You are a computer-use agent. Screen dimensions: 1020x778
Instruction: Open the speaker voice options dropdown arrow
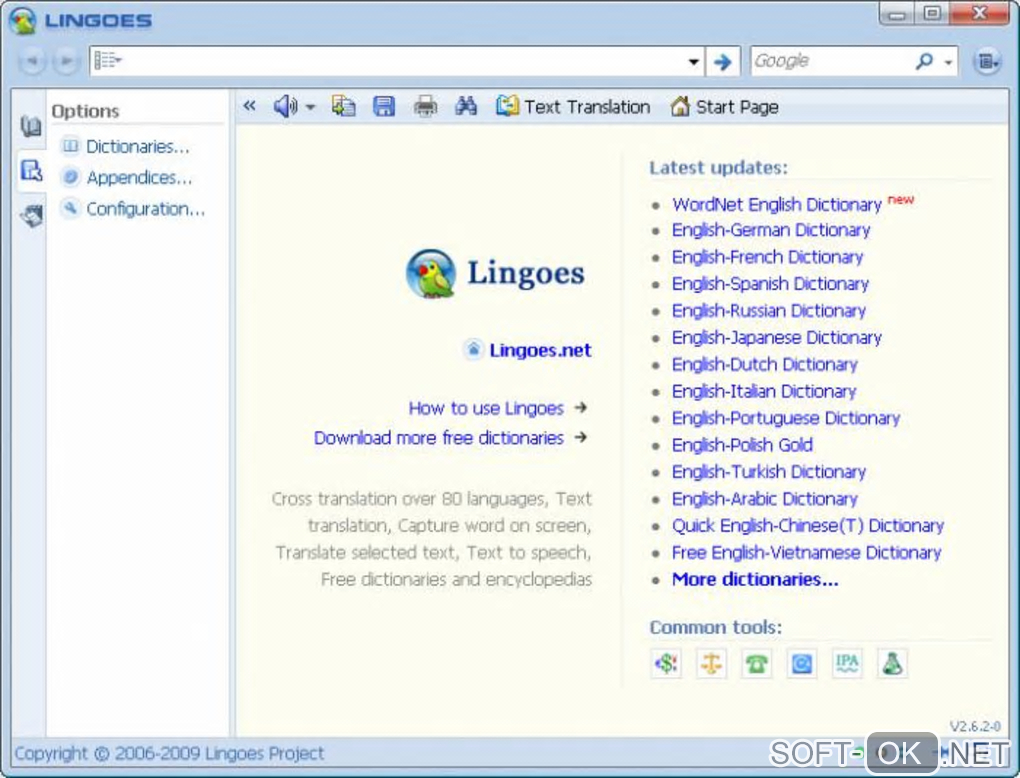pyautogui.click(x=310, y=107)
